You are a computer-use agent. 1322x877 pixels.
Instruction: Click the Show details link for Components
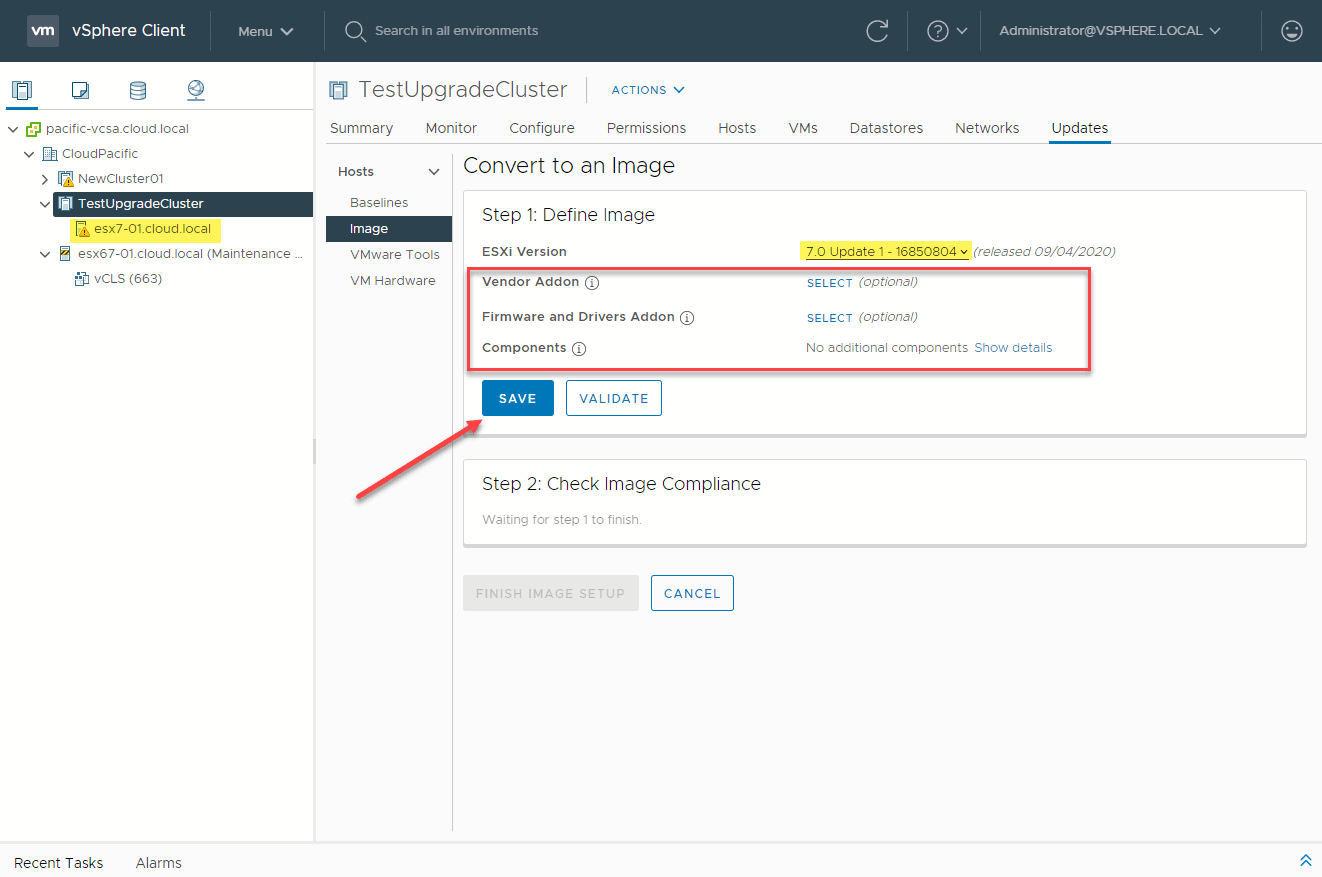click(1013, 348)
